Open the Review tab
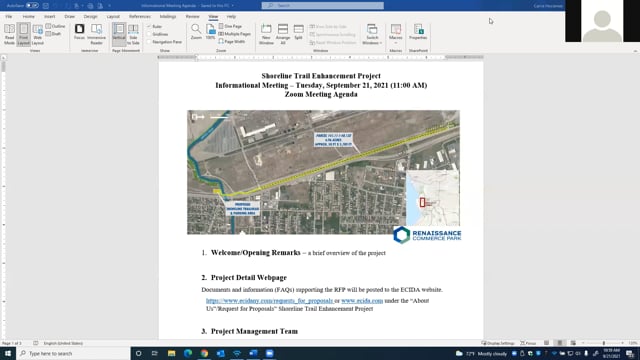Viewport: 640px width, 360px height. point(192,17)
